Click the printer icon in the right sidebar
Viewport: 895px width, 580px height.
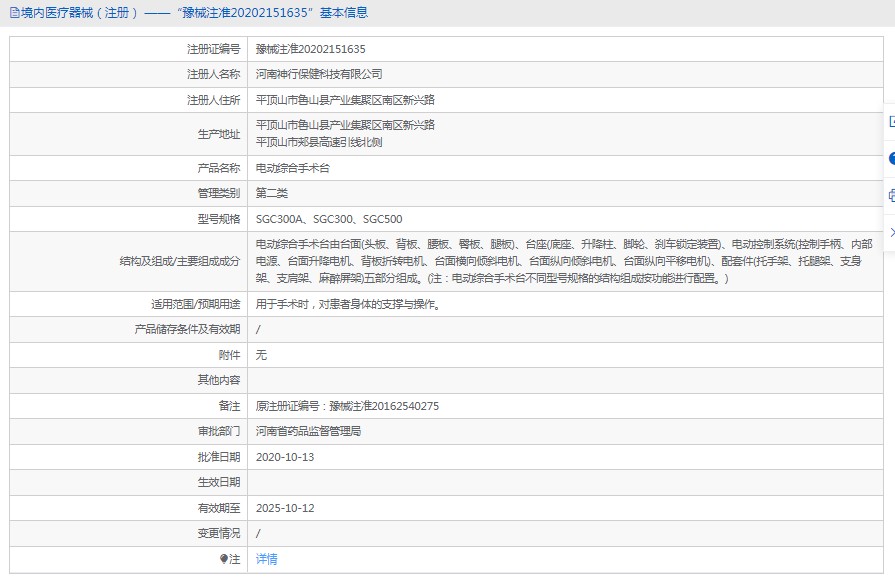pyautogui.click(x=890, y=195)
